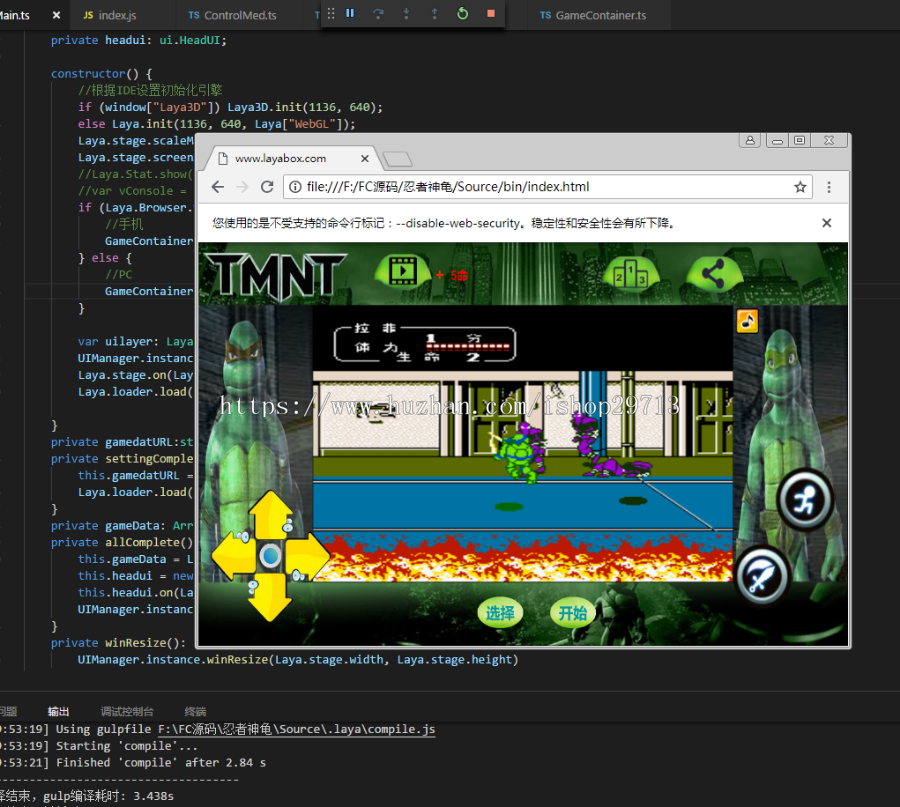Click the browser user profile icon

tap(750, 141)
